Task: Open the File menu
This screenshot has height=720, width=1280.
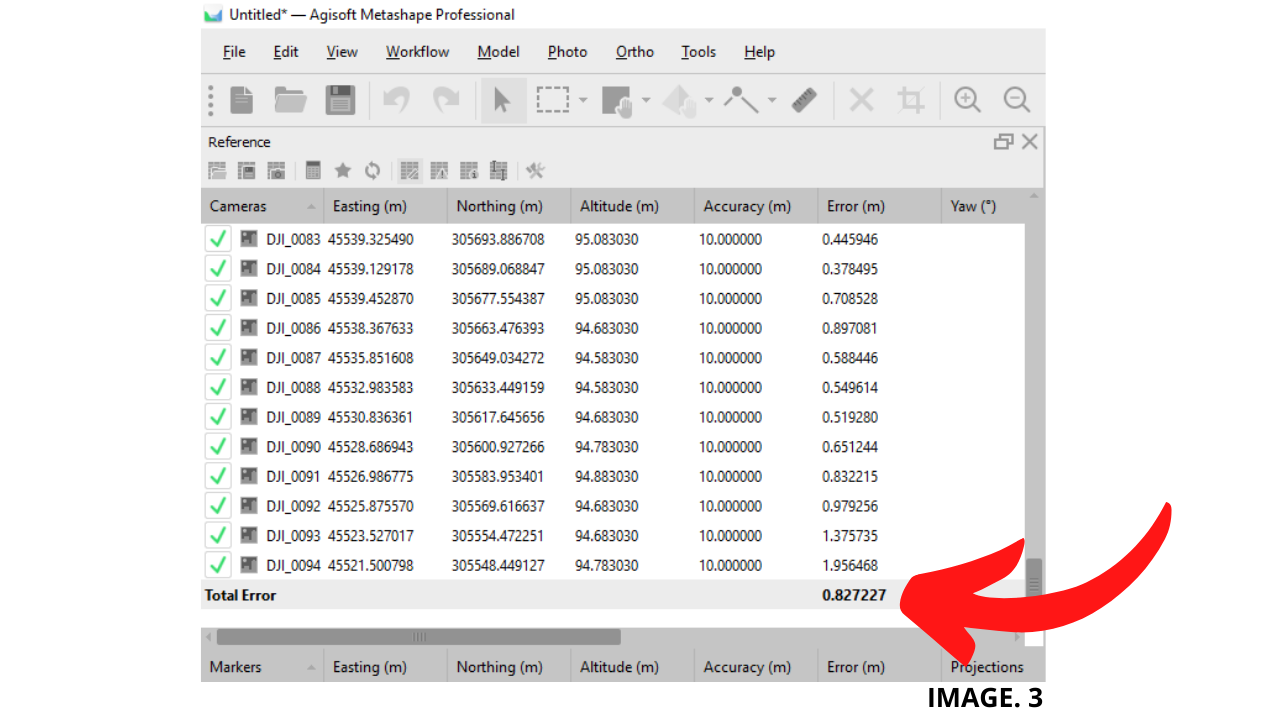Action: [x=234, y=52]
